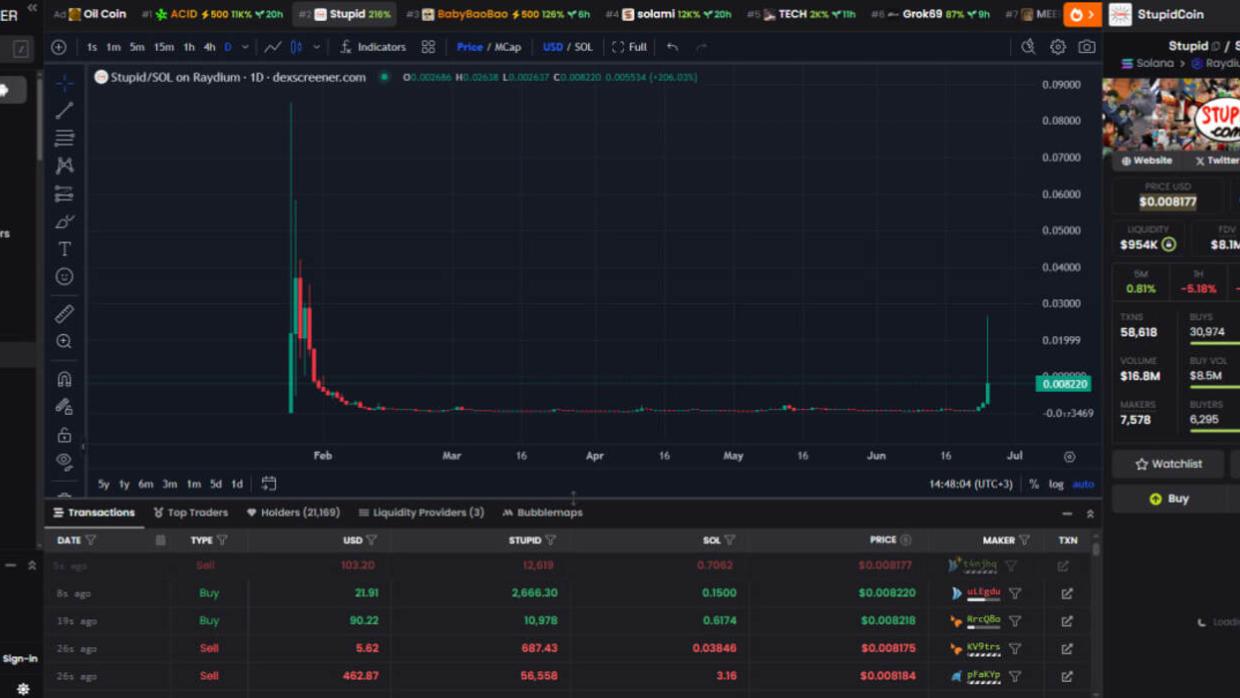1240x698 pixels.
Task: Select the forecasting and measurement tool
Action: (x=64, y=194)
